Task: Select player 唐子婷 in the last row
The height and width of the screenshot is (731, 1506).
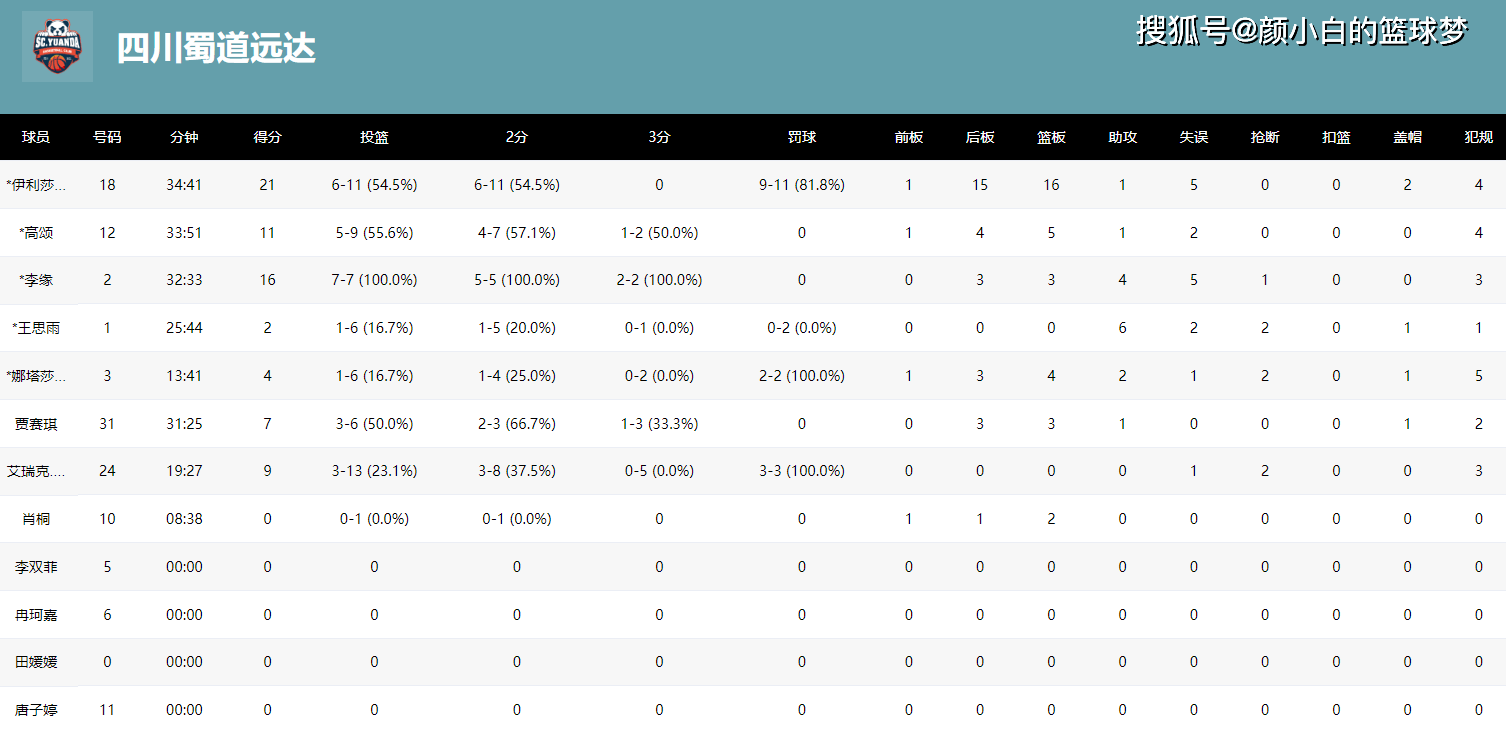Action: (x=36, y=710)
